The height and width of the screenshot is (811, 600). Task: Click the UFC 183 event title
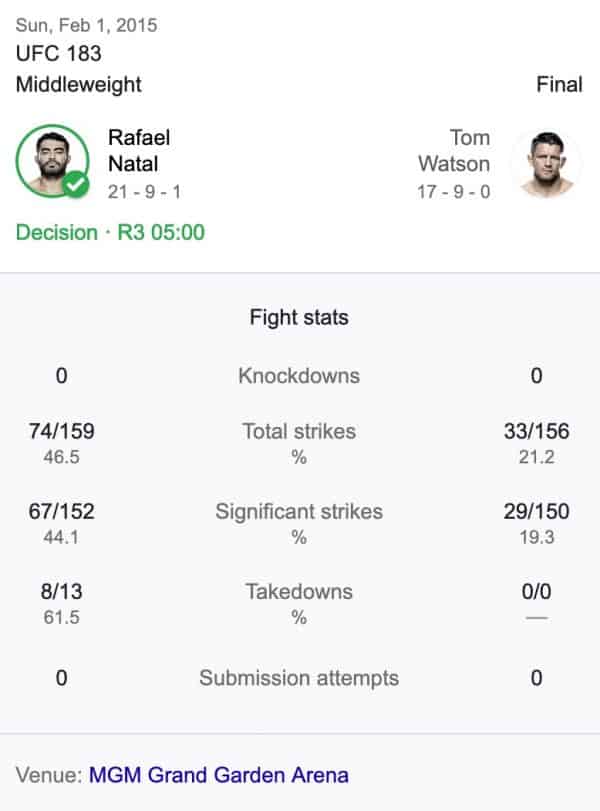[58, 53]
